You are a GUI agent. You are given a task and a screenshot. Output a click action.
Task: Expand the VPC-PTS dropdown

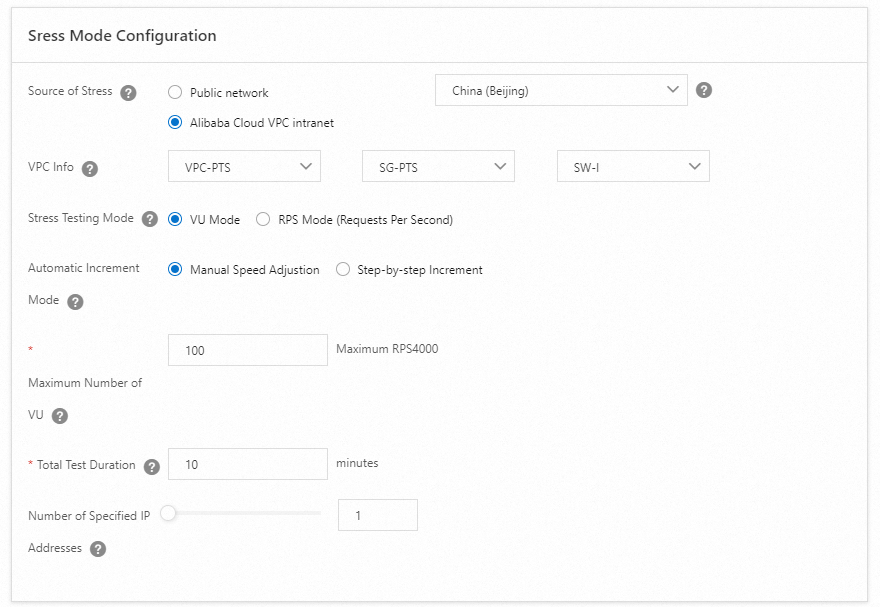point(244,167)
